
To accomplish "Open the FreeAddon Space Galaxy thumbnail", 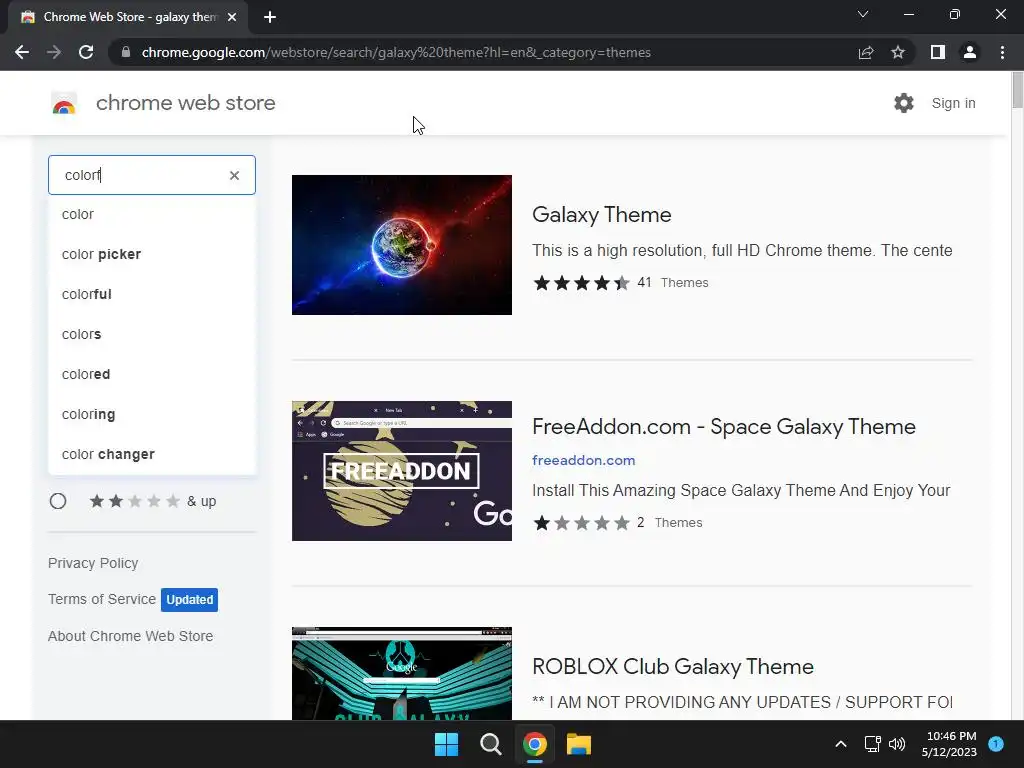I will coord(402,471).
